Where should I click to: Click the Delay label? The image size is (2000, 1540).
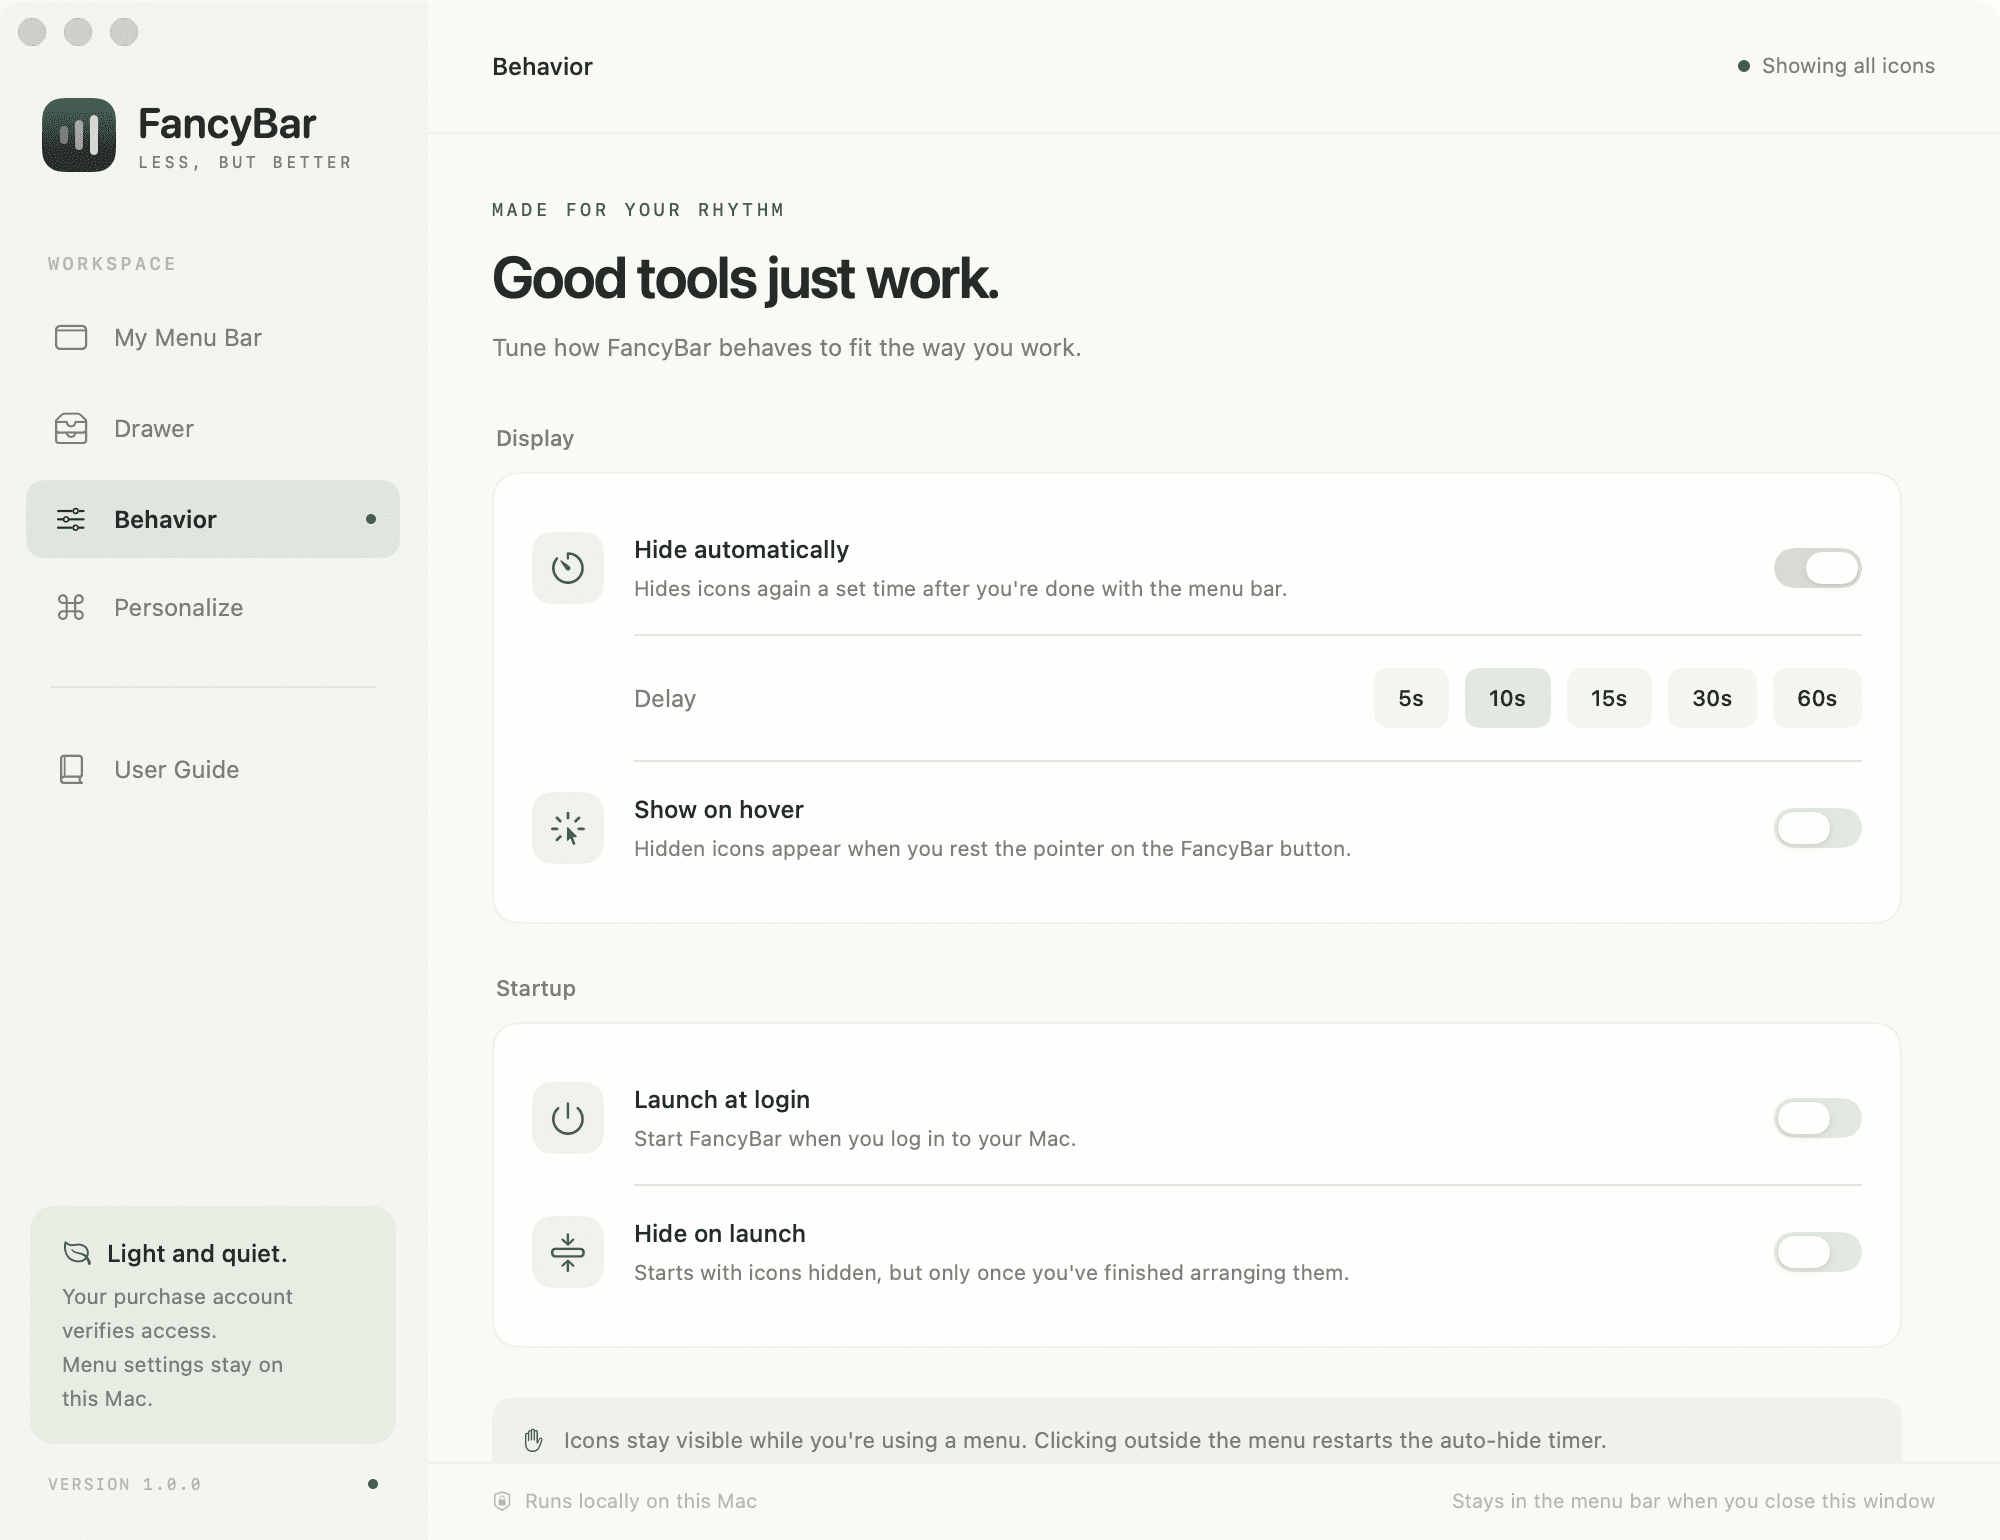pyautogui.click(x=665, y=698)
